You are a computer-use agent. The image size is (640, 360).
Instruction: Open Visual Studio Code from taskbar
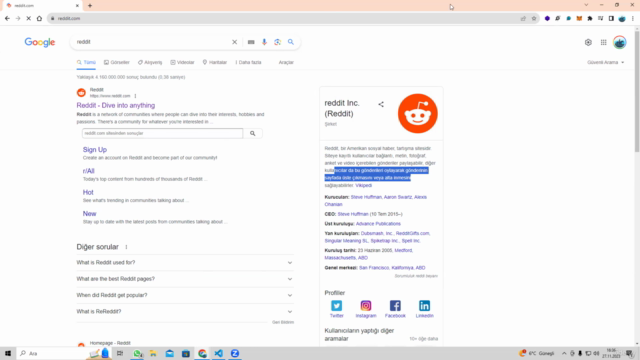point(219,353)
